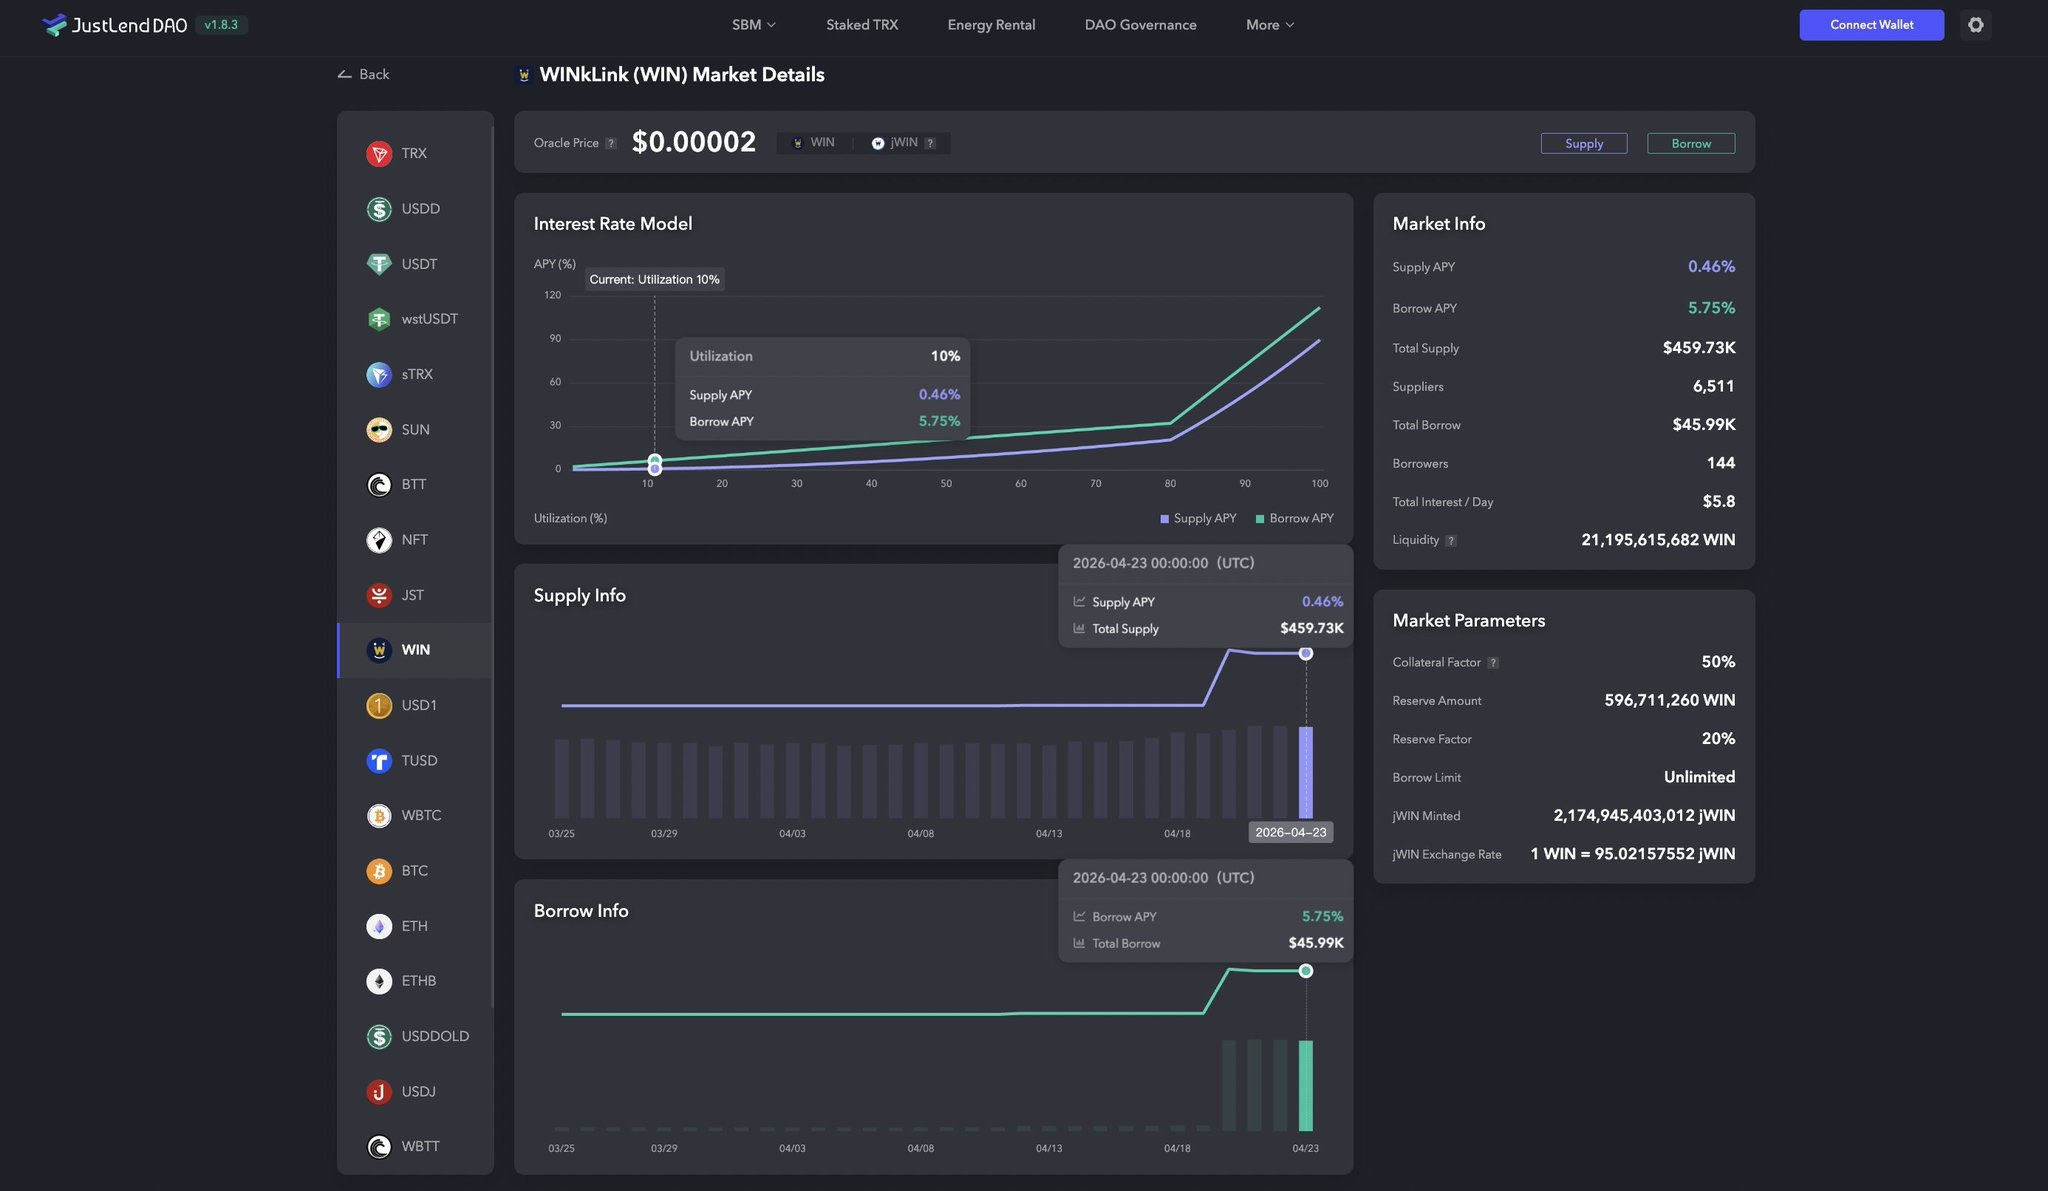Click the BTT token icon
The height and width of the screenshot is (1191, 2048).
[379, 485]
